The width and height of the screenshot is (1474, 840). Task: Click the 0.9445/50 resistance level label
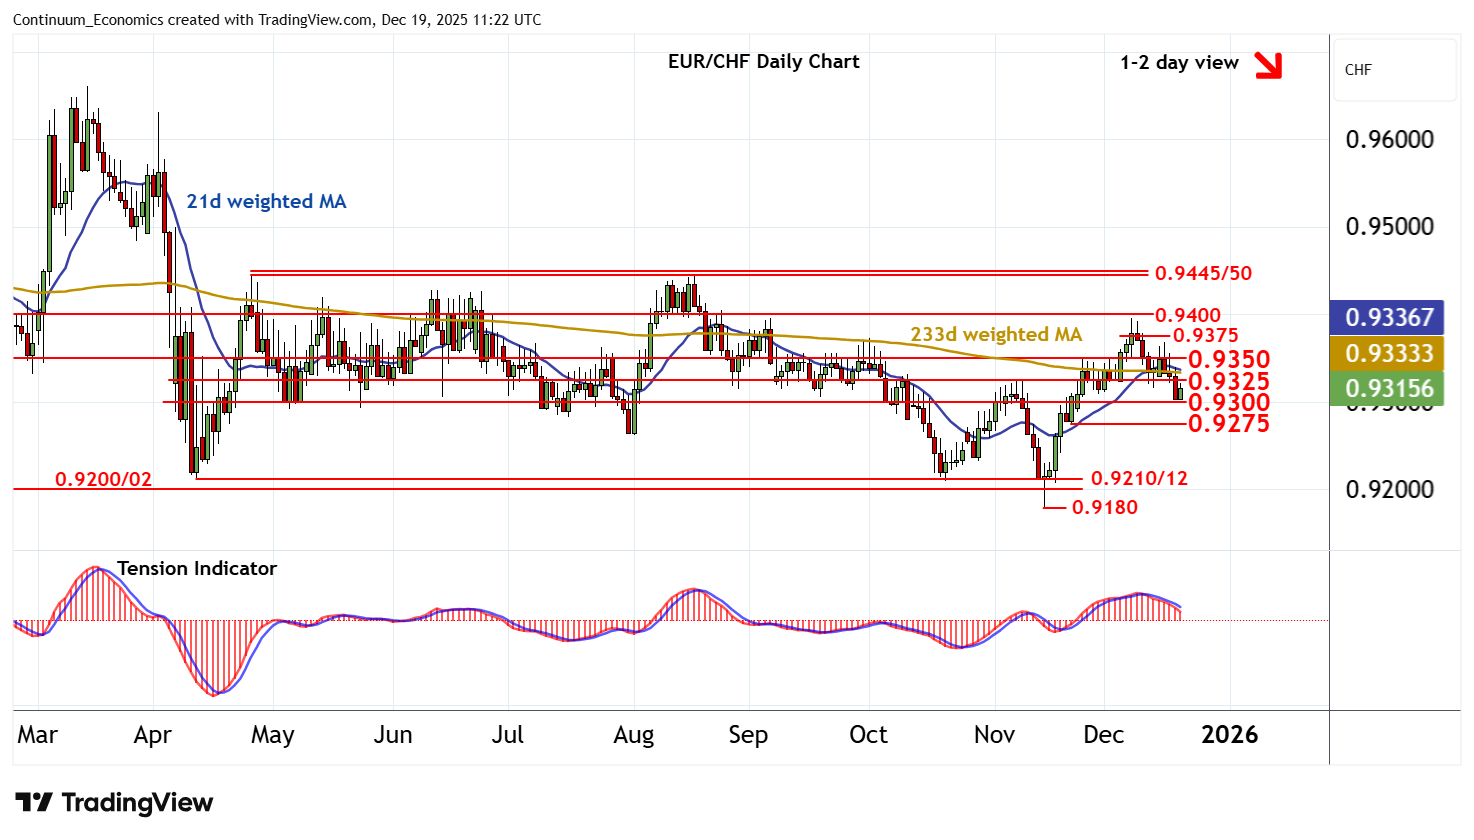(x=1203, y=273)
